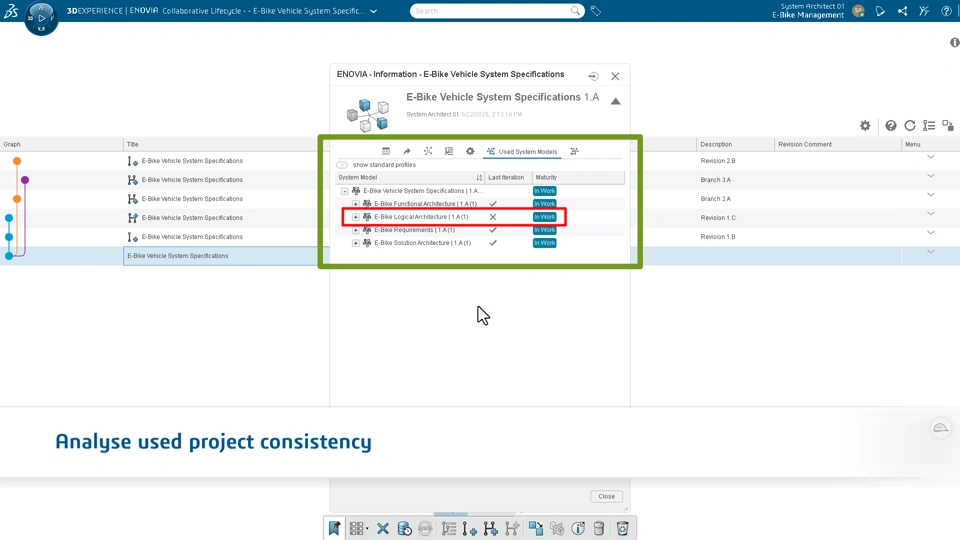Screen dimensions: 960x540
Task: Open notifications bell icon
Action: tap(880, 11)
